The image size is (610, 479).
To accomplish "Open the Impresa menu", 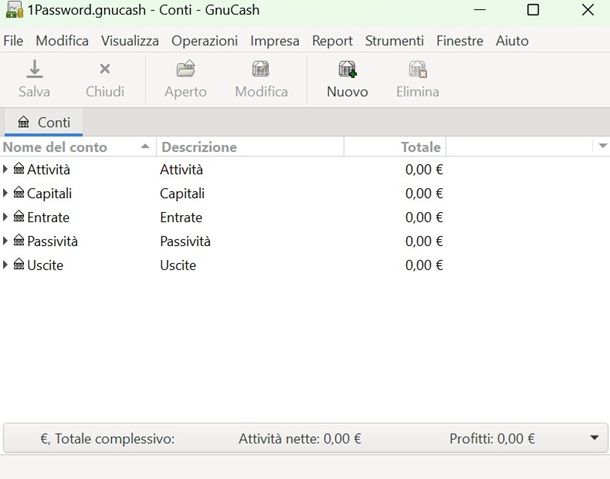I will (x=275, y=41).
